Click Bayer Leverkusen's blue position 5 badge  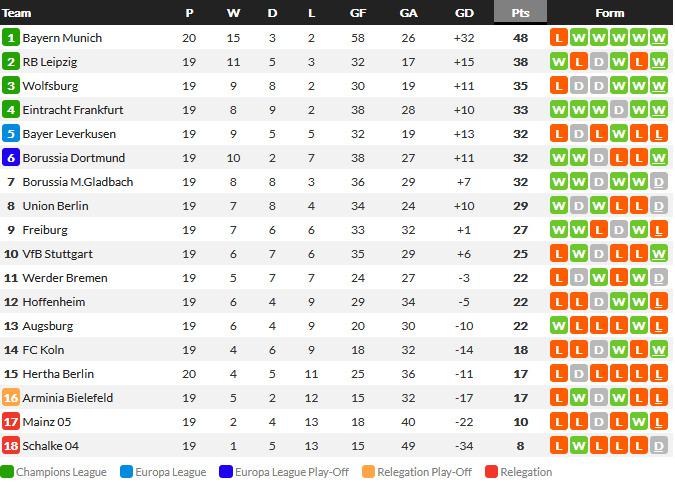click(11, 134)
